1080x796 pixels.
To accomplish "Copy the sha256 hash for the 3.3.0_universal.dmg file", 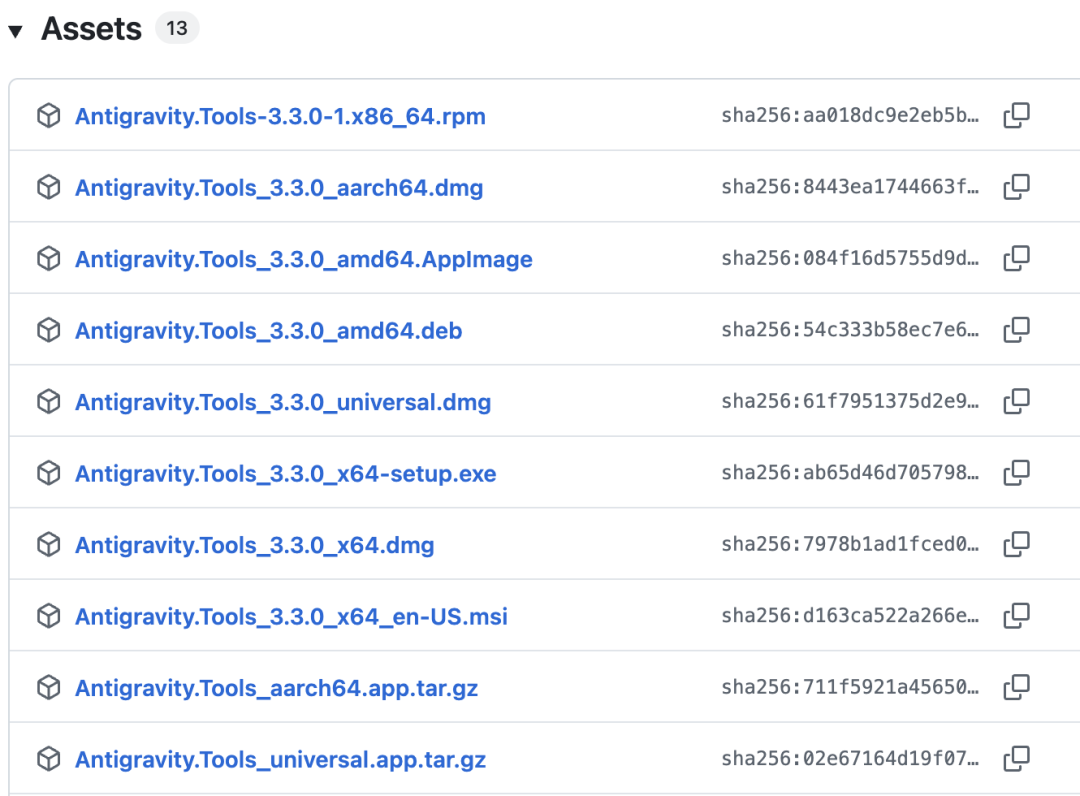I will coord(1017,401).
